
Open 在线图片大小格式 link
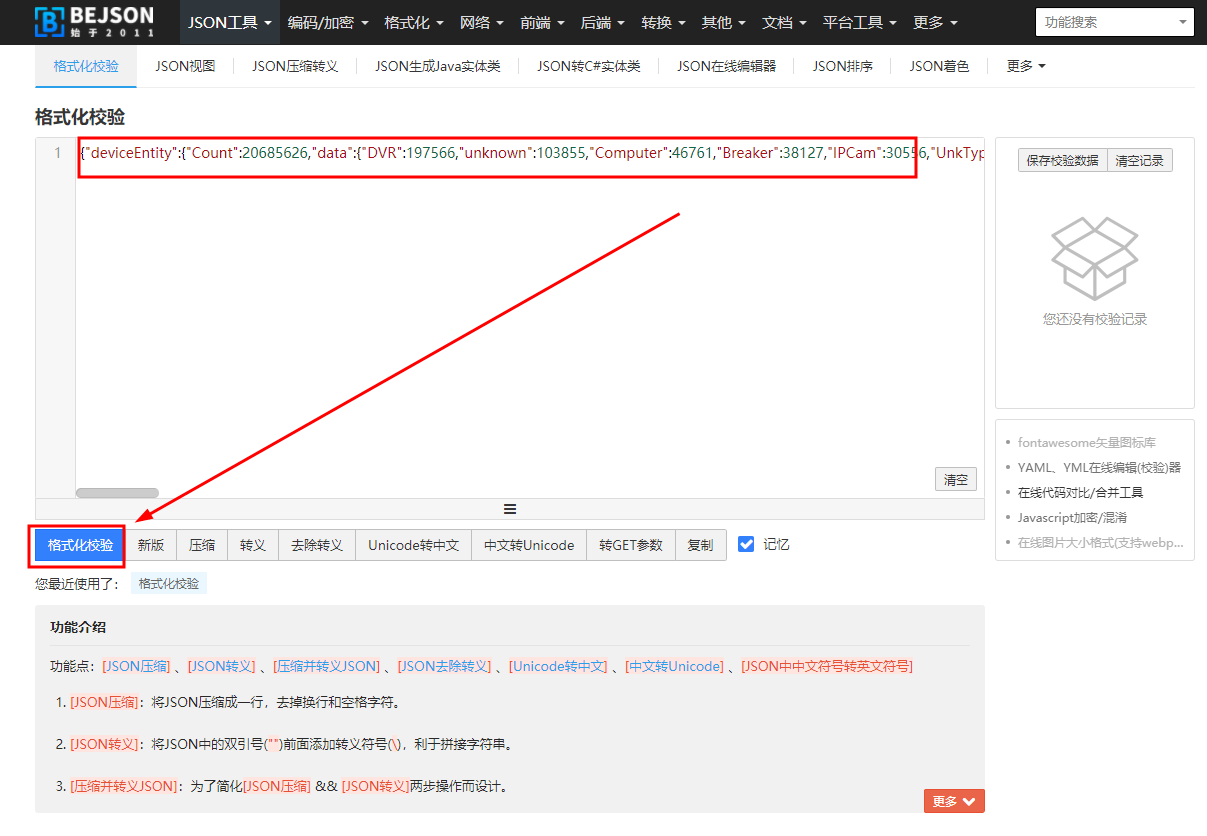pyautogui.click(x=1100, y=542)
